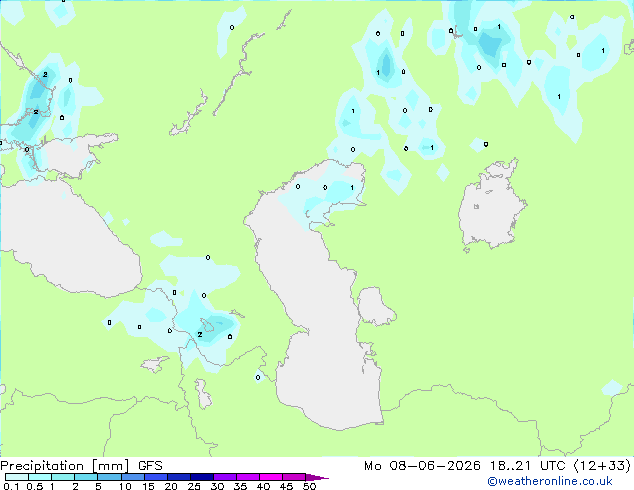Click legend swatch between 2 and 5

click(86, 477)
